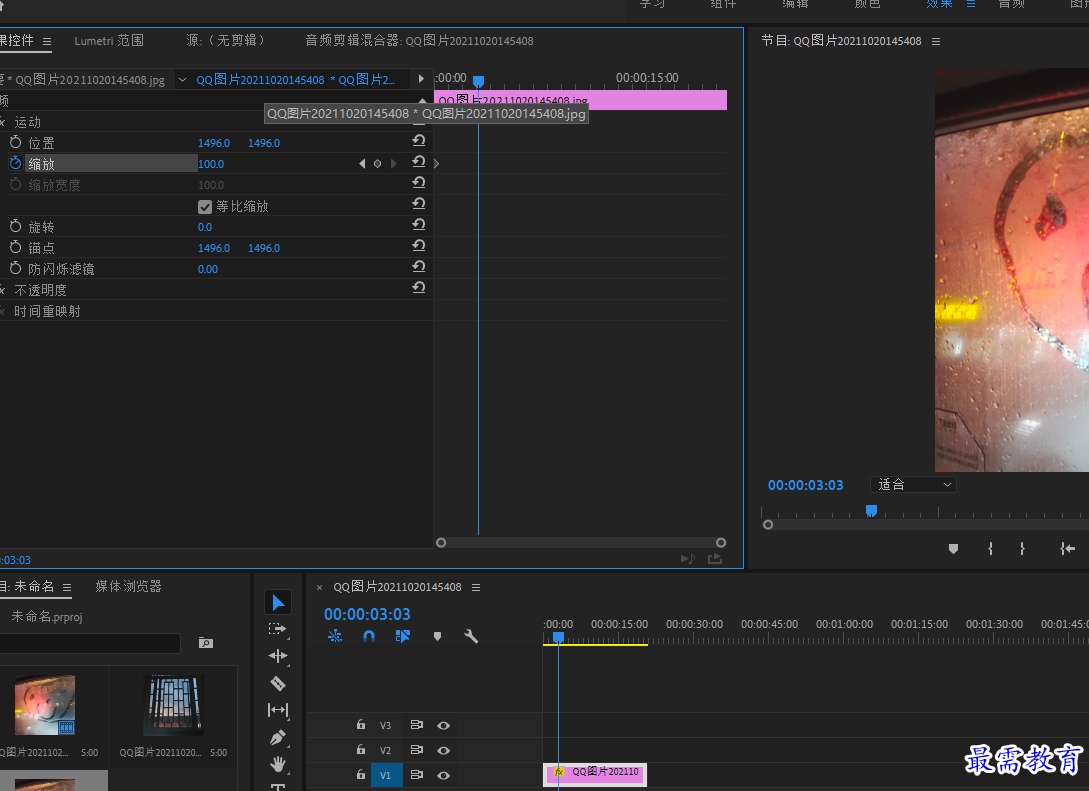
Task: Select the Slip tool
Action: coord(278,710)
